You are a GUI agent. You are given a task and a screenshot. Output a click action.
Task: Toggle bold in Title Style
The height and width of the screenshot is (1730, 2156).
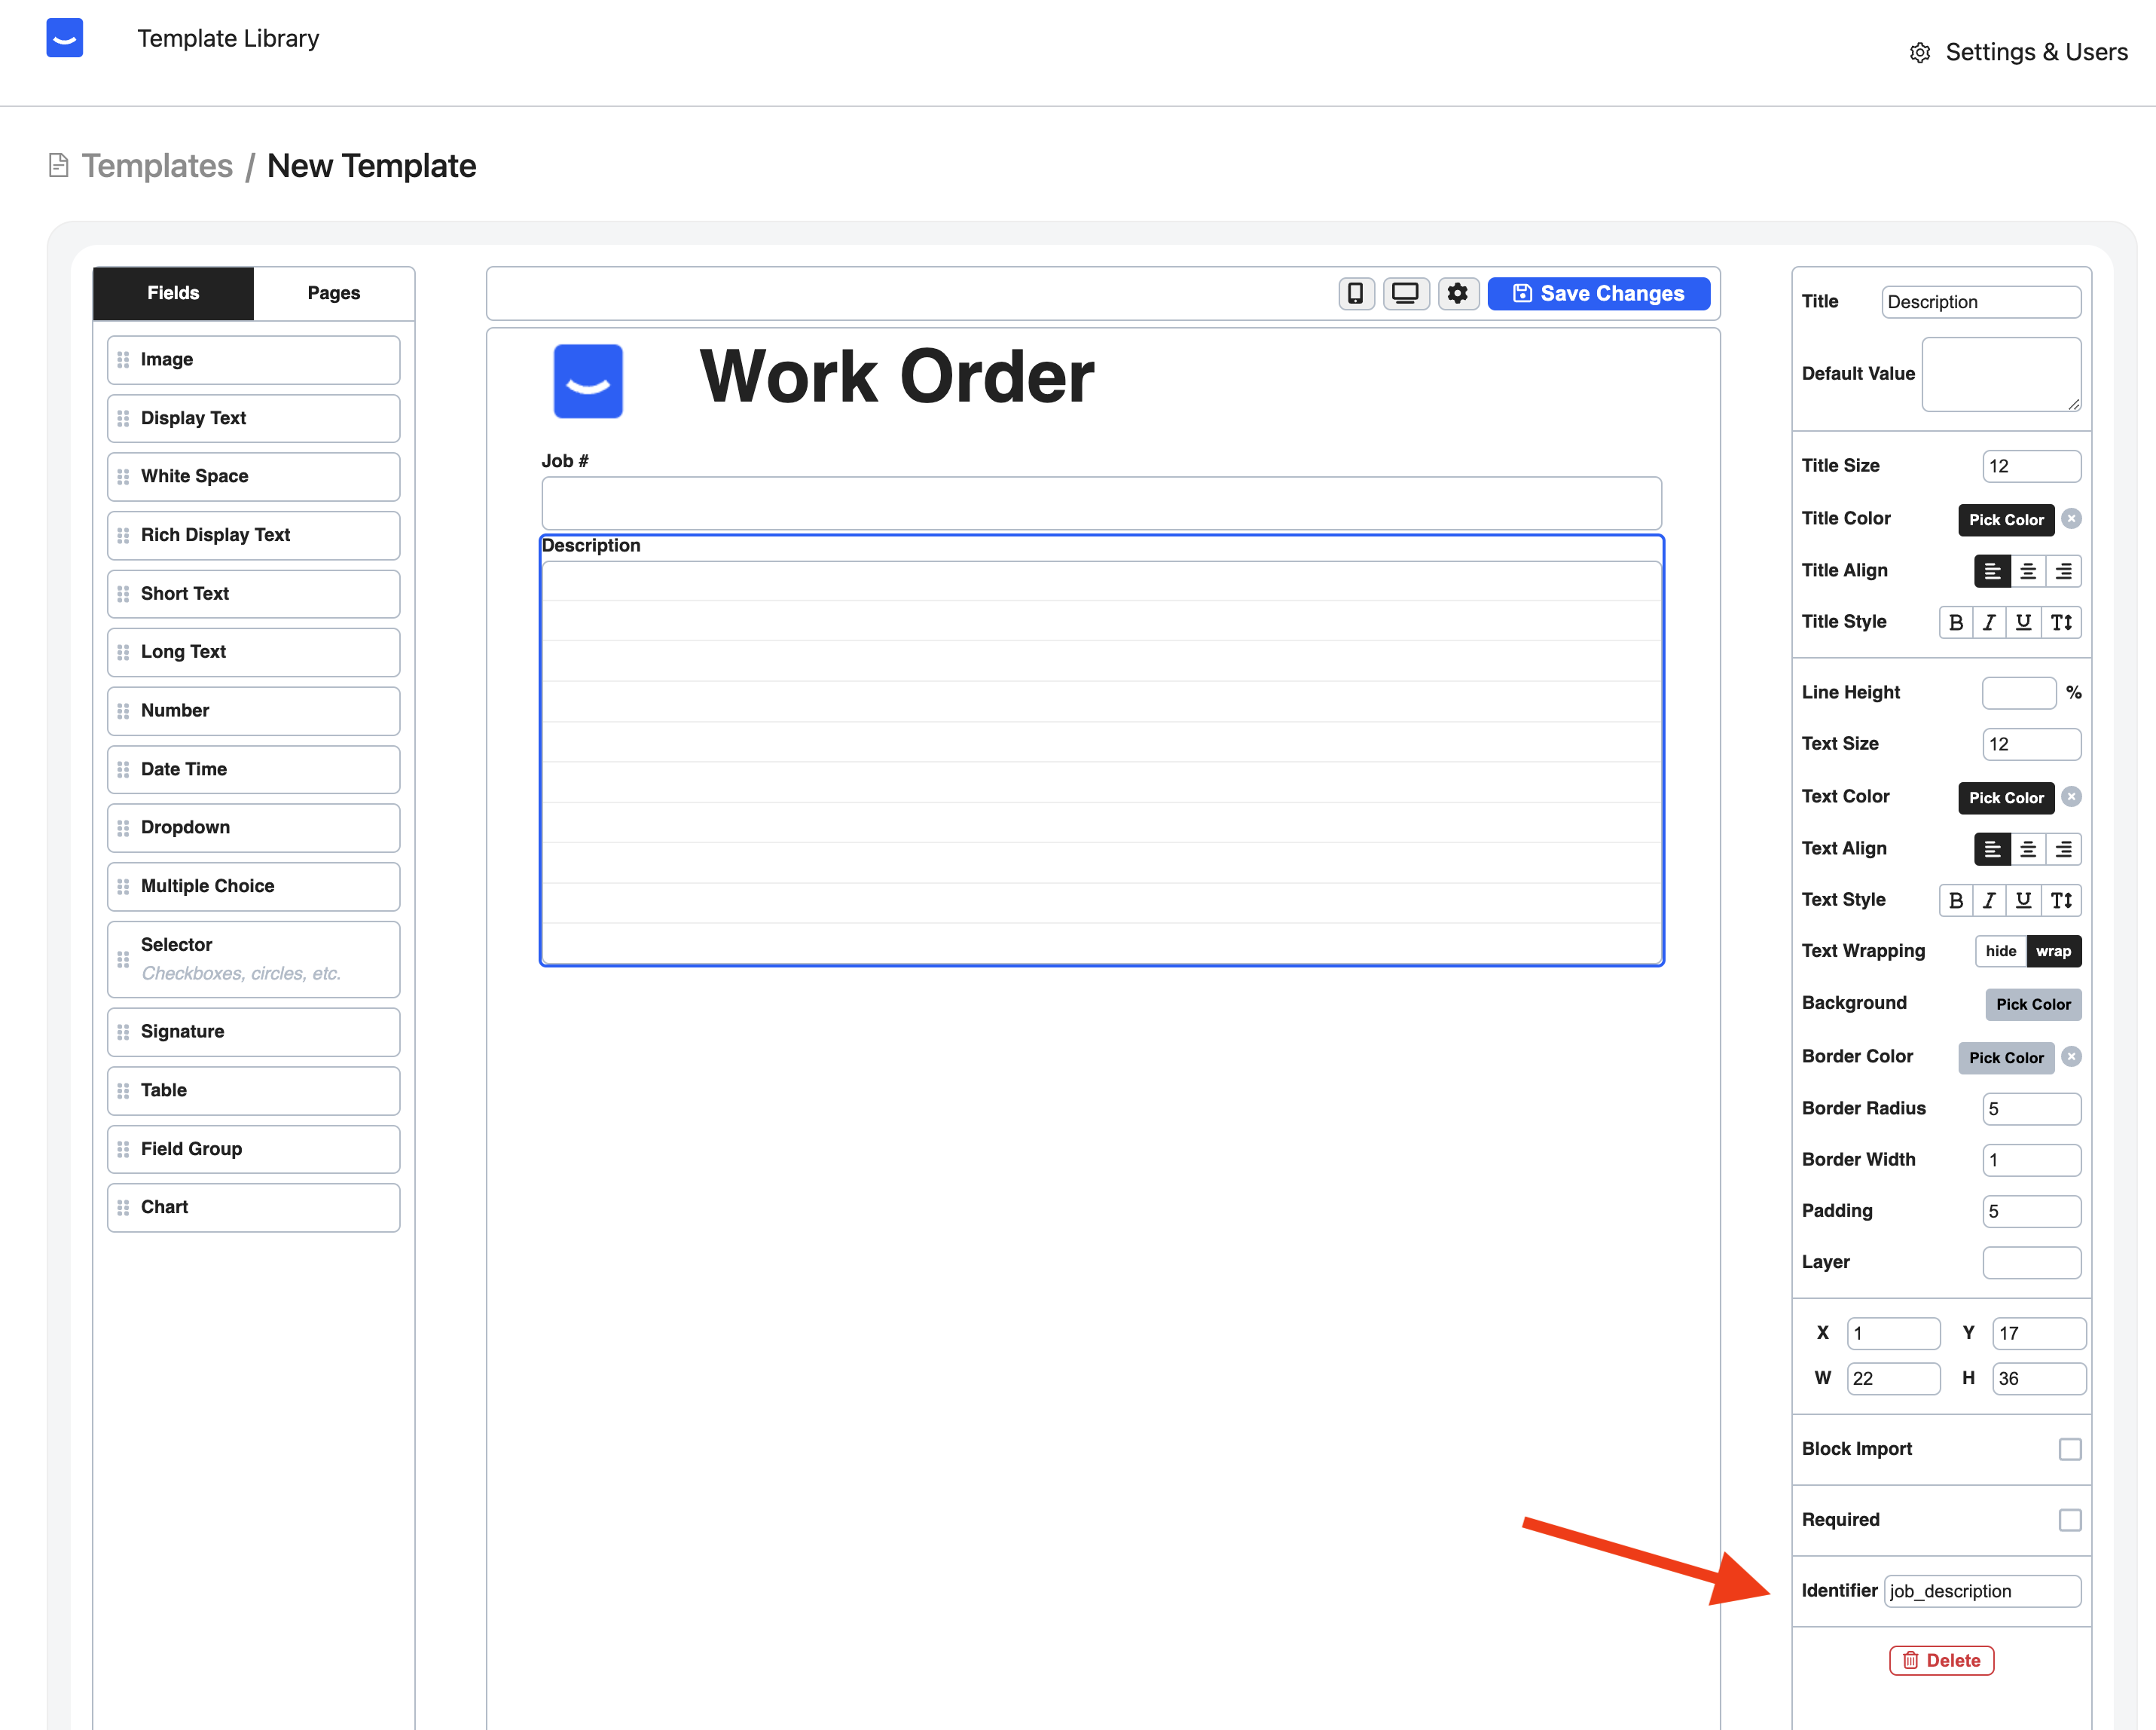(1956, 622)
